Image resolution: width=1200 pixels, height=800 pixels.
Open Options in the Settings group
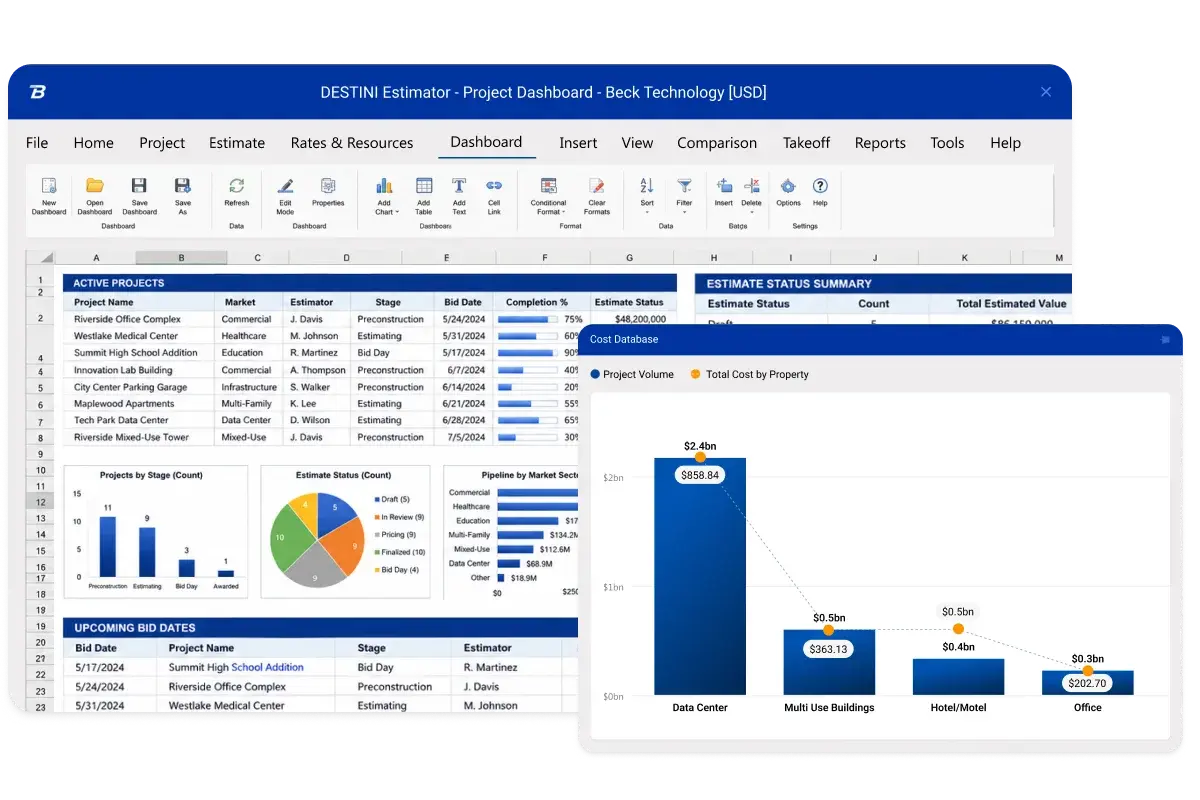tap(788, 185)
